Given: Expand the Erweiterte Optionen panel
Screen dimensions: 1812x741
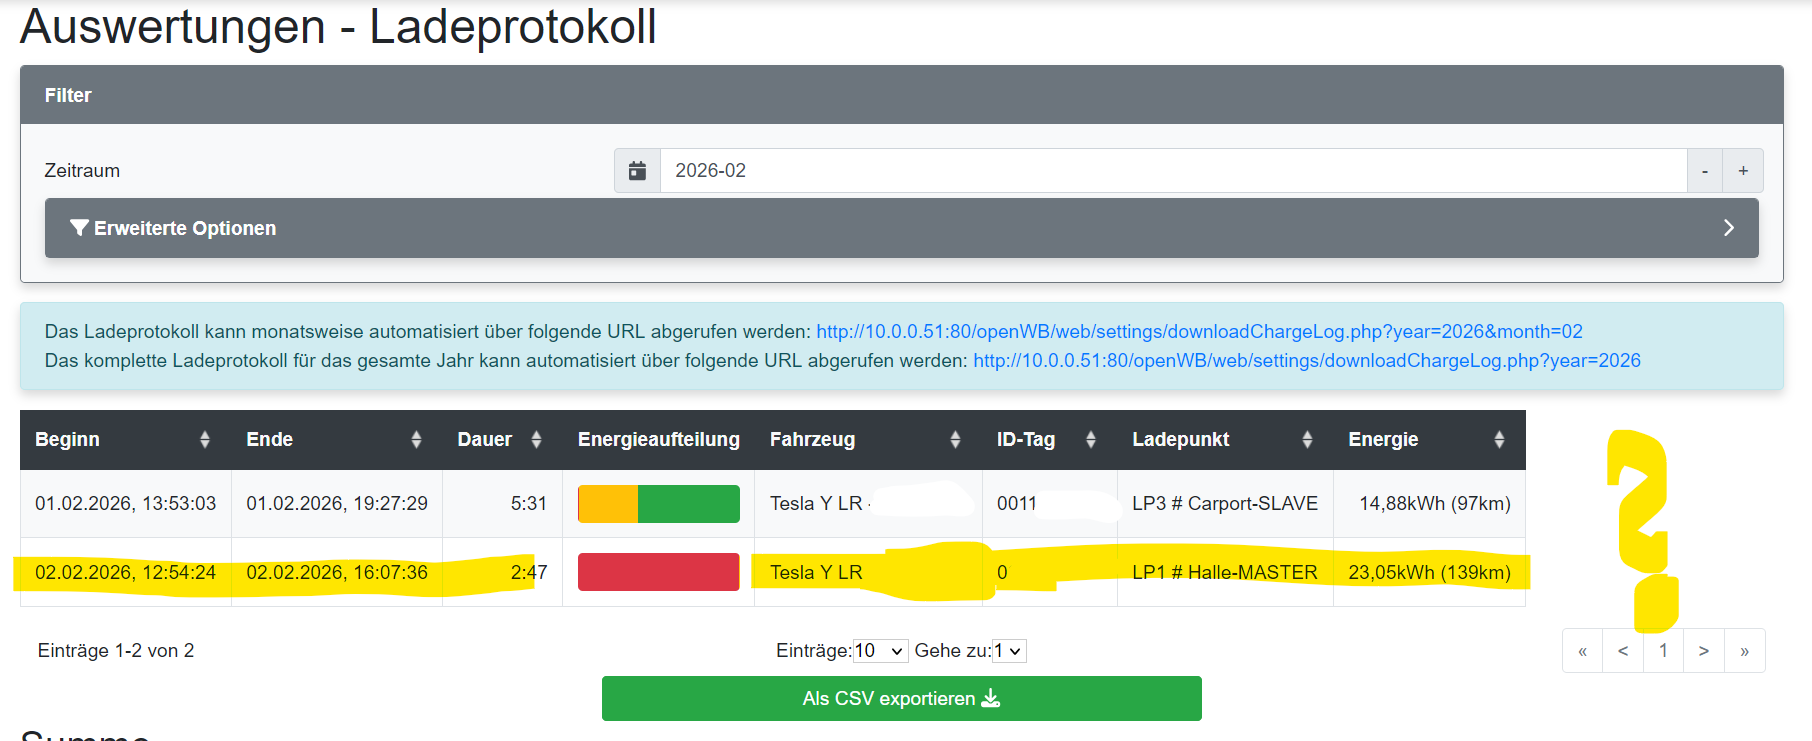Looking at the screenshot, I should (901, 228).
